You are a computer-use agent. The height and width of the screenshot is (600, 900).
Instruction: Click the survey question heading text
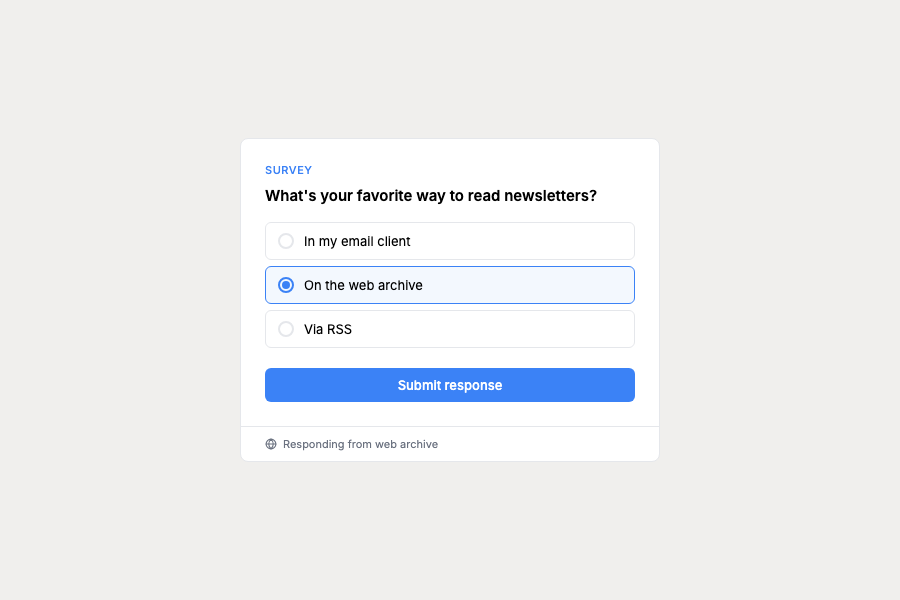coord(430,196)
